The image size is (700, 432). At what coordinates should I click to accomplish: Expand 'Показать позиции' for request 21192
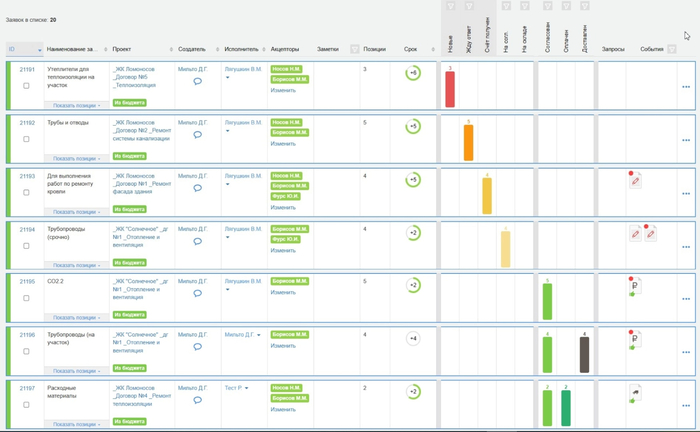click(x=76, y=158)
